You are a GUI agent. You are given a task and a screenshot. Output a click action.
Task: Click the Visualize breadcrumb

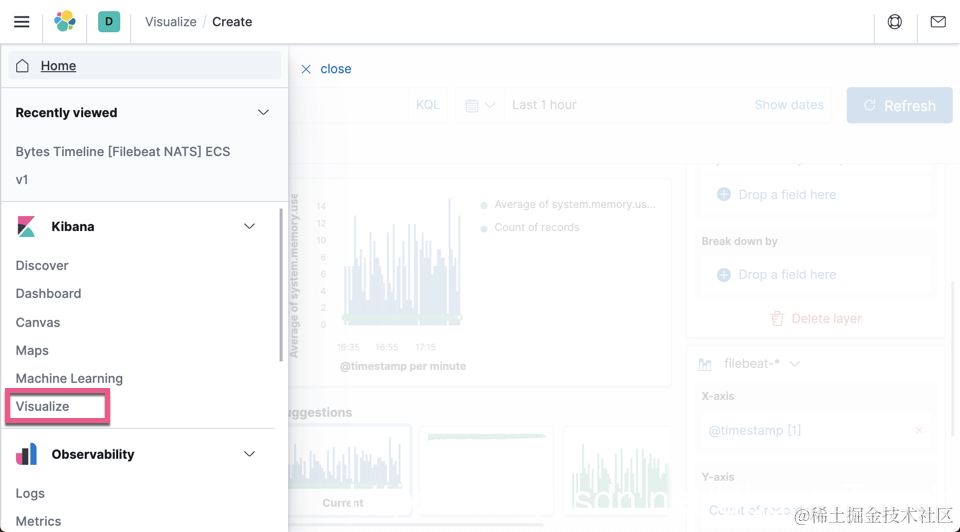[x=171, y=22]
